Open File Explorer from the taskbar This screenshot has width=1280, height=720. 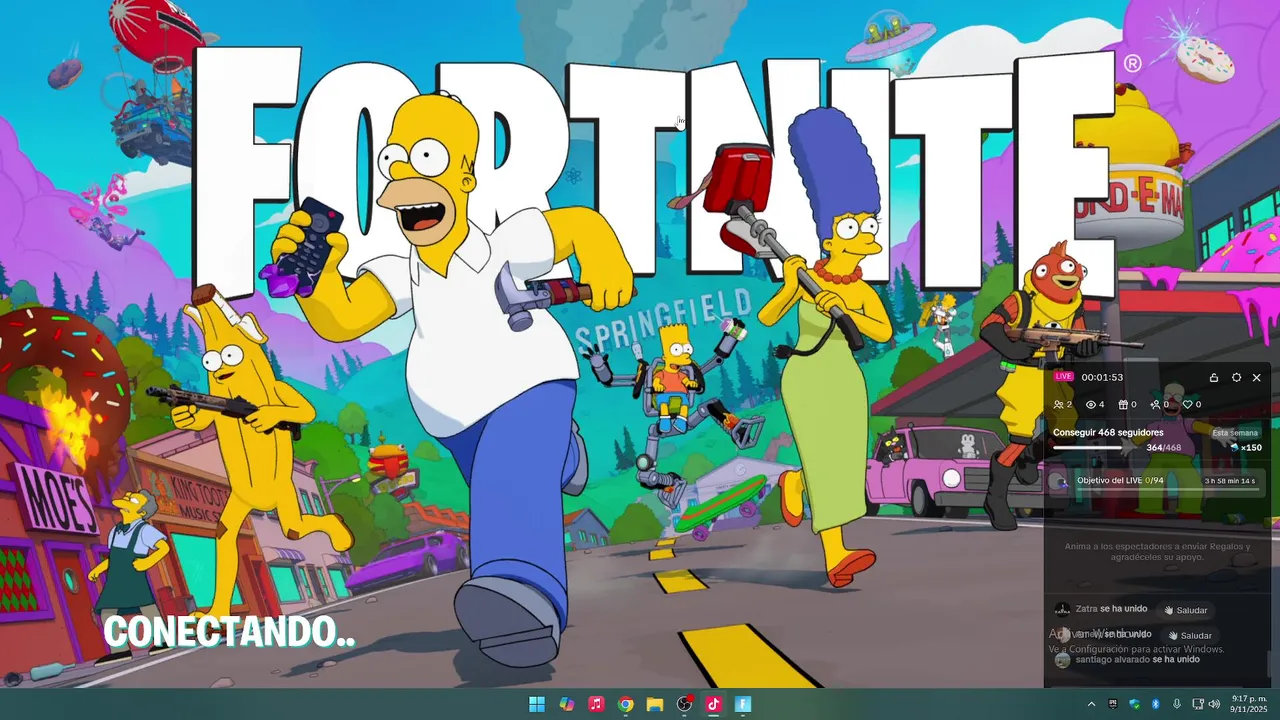pyautogui.click(x=655, y=704)
